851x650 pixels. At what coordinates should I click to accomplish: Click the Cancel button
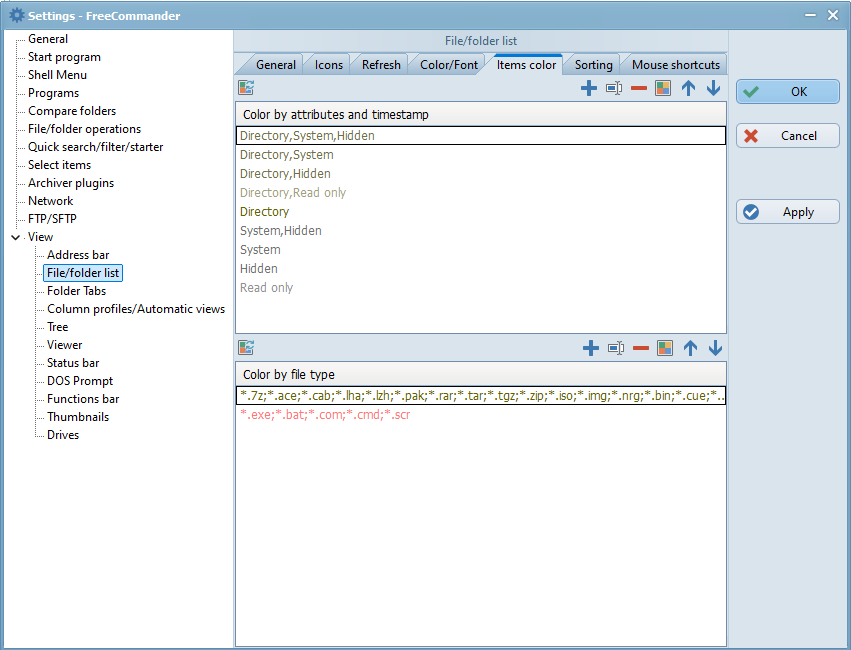pyautogui.click(x=788, y=136)
